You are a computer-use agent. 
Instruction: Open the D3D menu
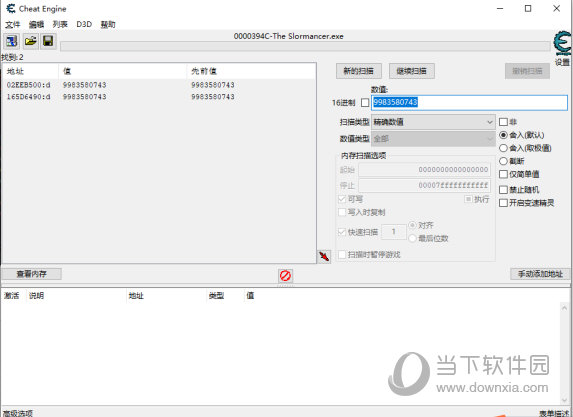84,24
